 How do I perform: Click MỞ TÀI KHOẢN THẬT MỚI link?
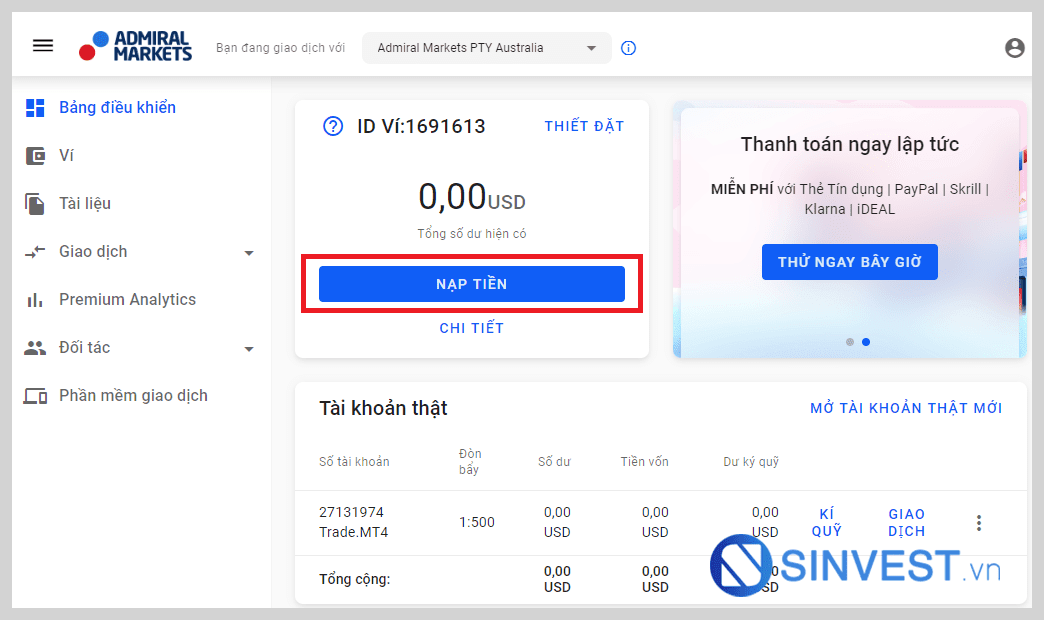pyautogui.click(x=906, y=408)
